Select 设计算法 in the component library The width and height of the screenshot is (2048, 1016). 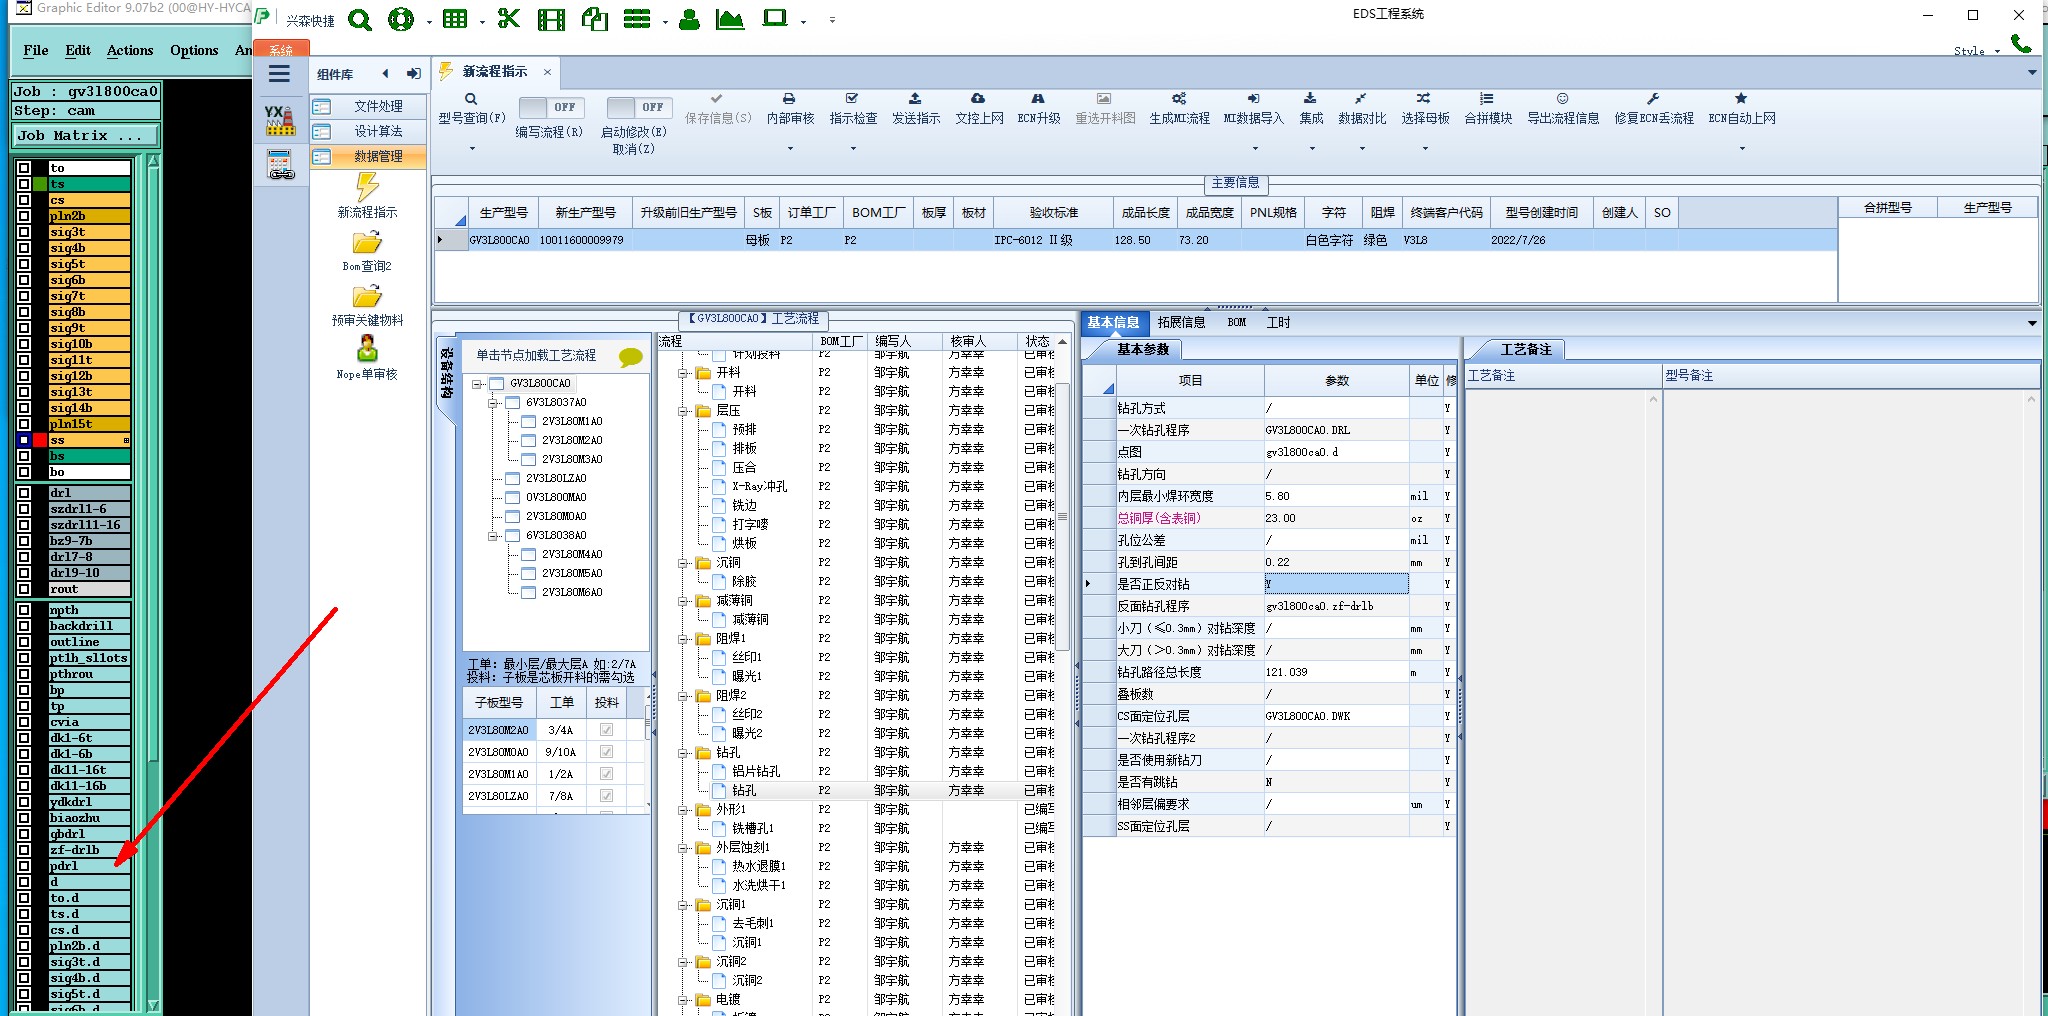click(368, 131)
